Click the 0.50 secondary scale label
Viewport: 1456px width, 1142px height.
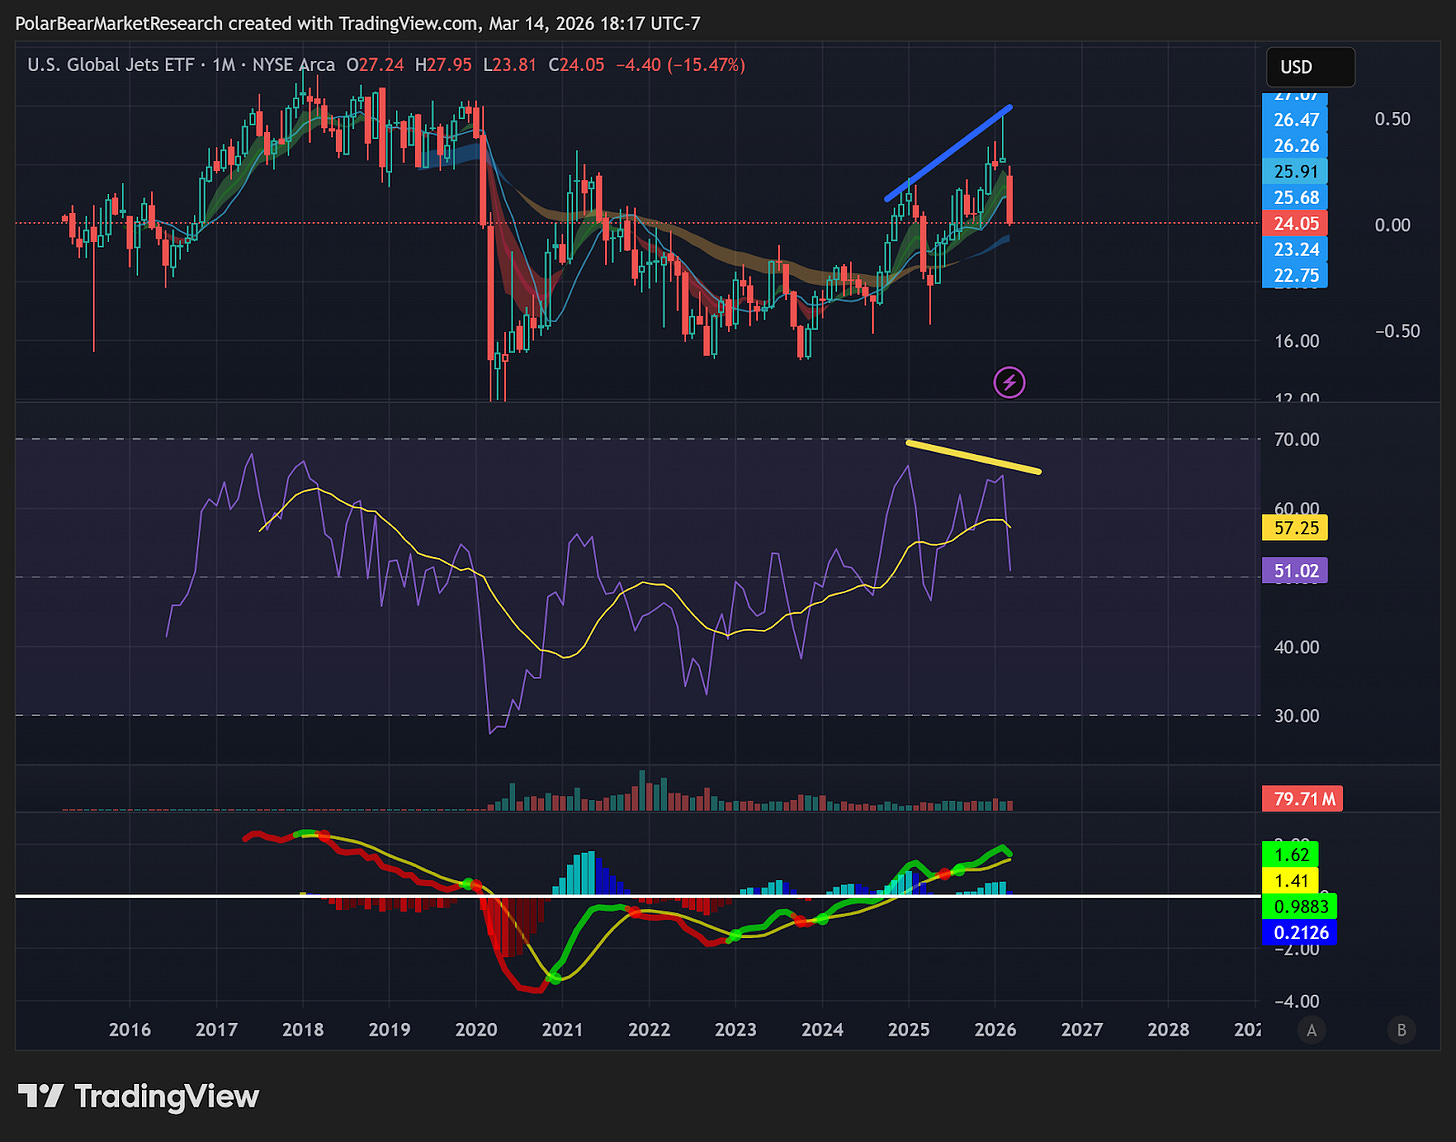tap(1393, 119)
